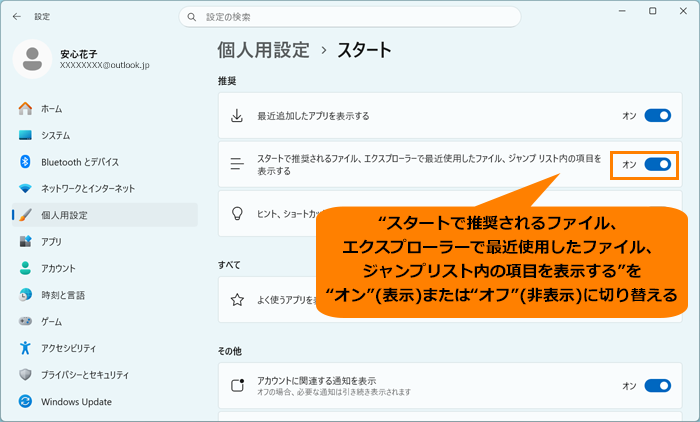700x422 pixels.
Task: Open Bluetooth とデバイス settings
Action: pos(105,162)
